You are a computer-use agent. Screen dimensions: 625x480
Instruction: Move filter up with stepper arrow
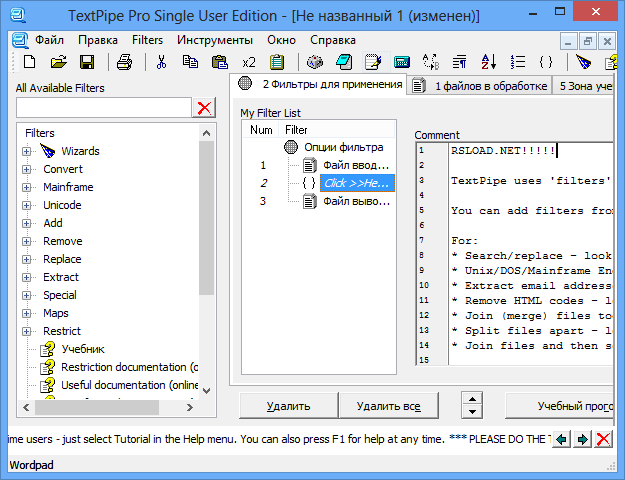pos(472,399)
